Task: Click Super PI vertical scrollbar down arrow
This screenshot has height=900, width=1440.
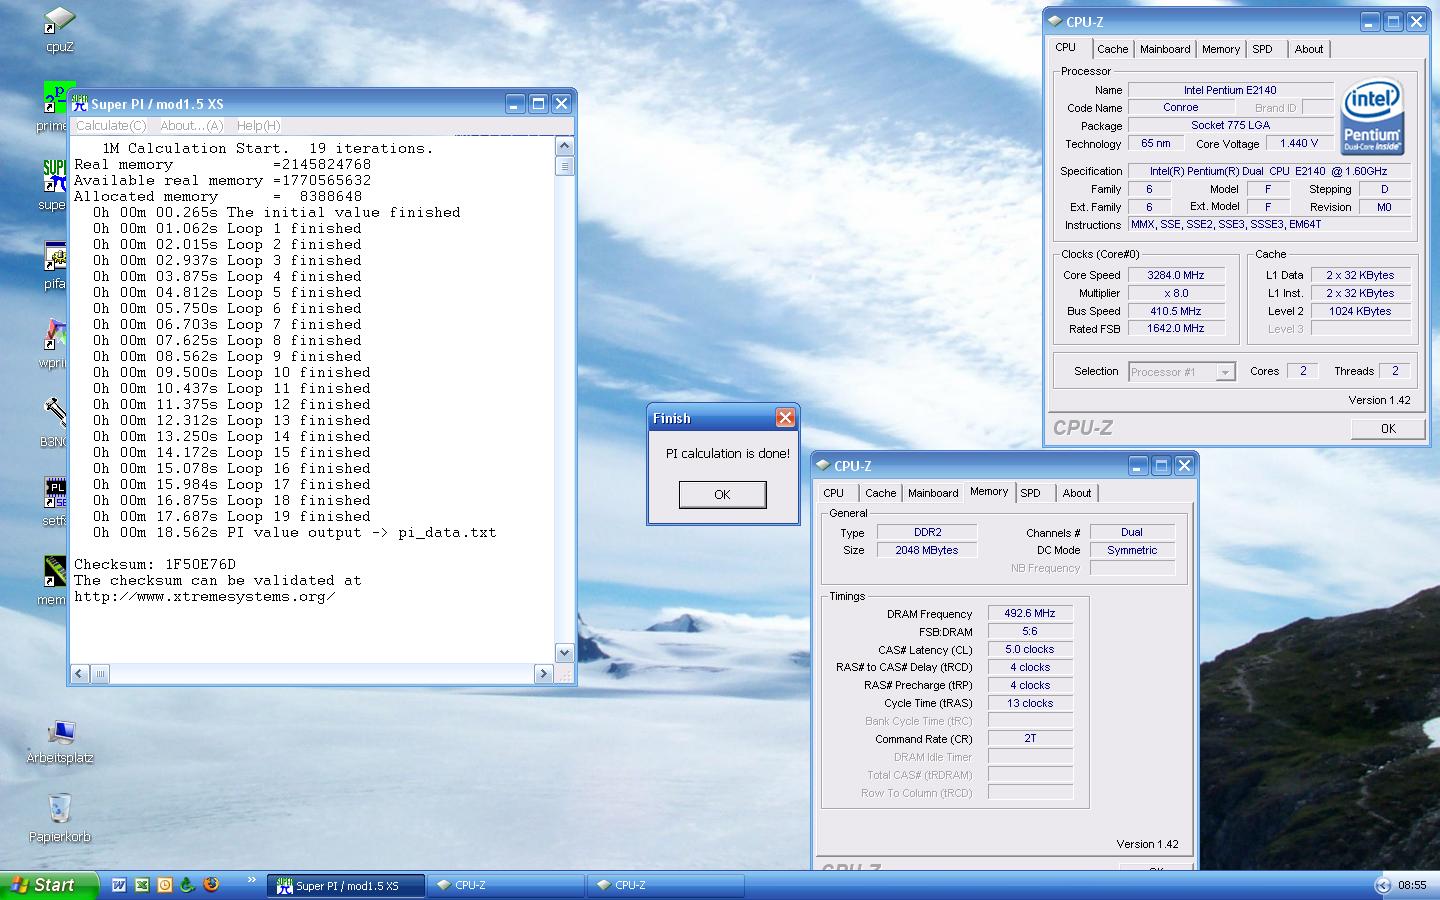Action: tap(564, 653)
